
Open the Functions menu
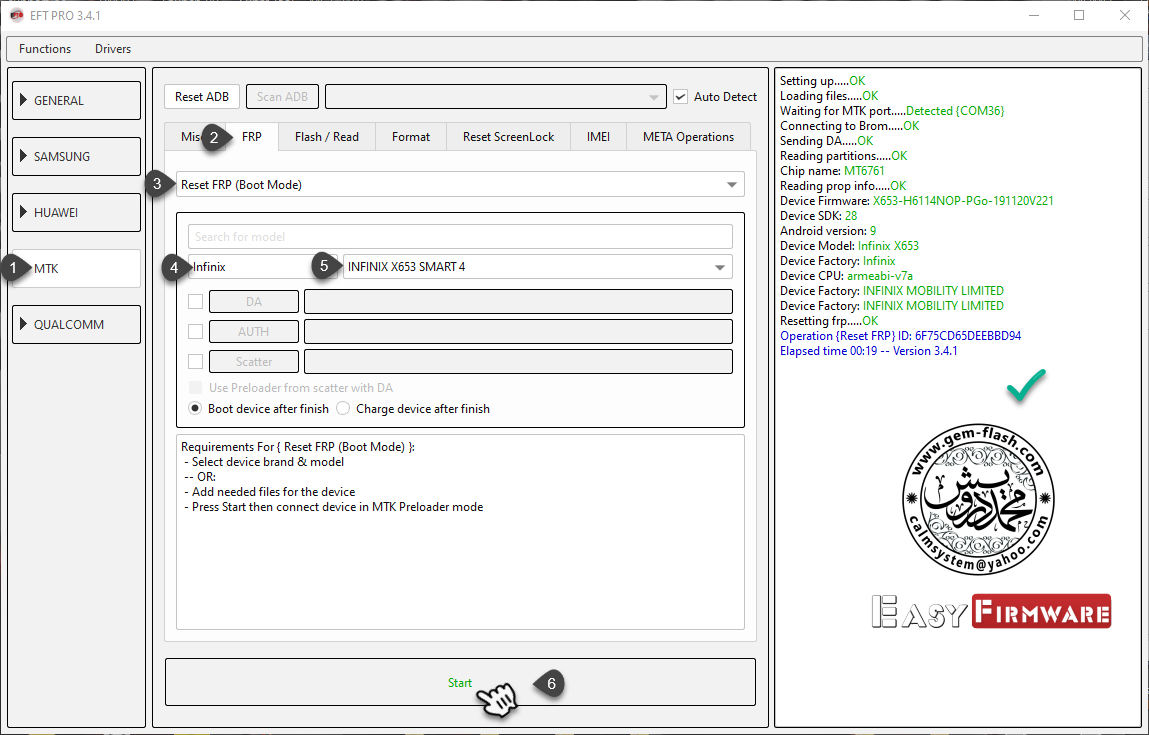(45, 49)
